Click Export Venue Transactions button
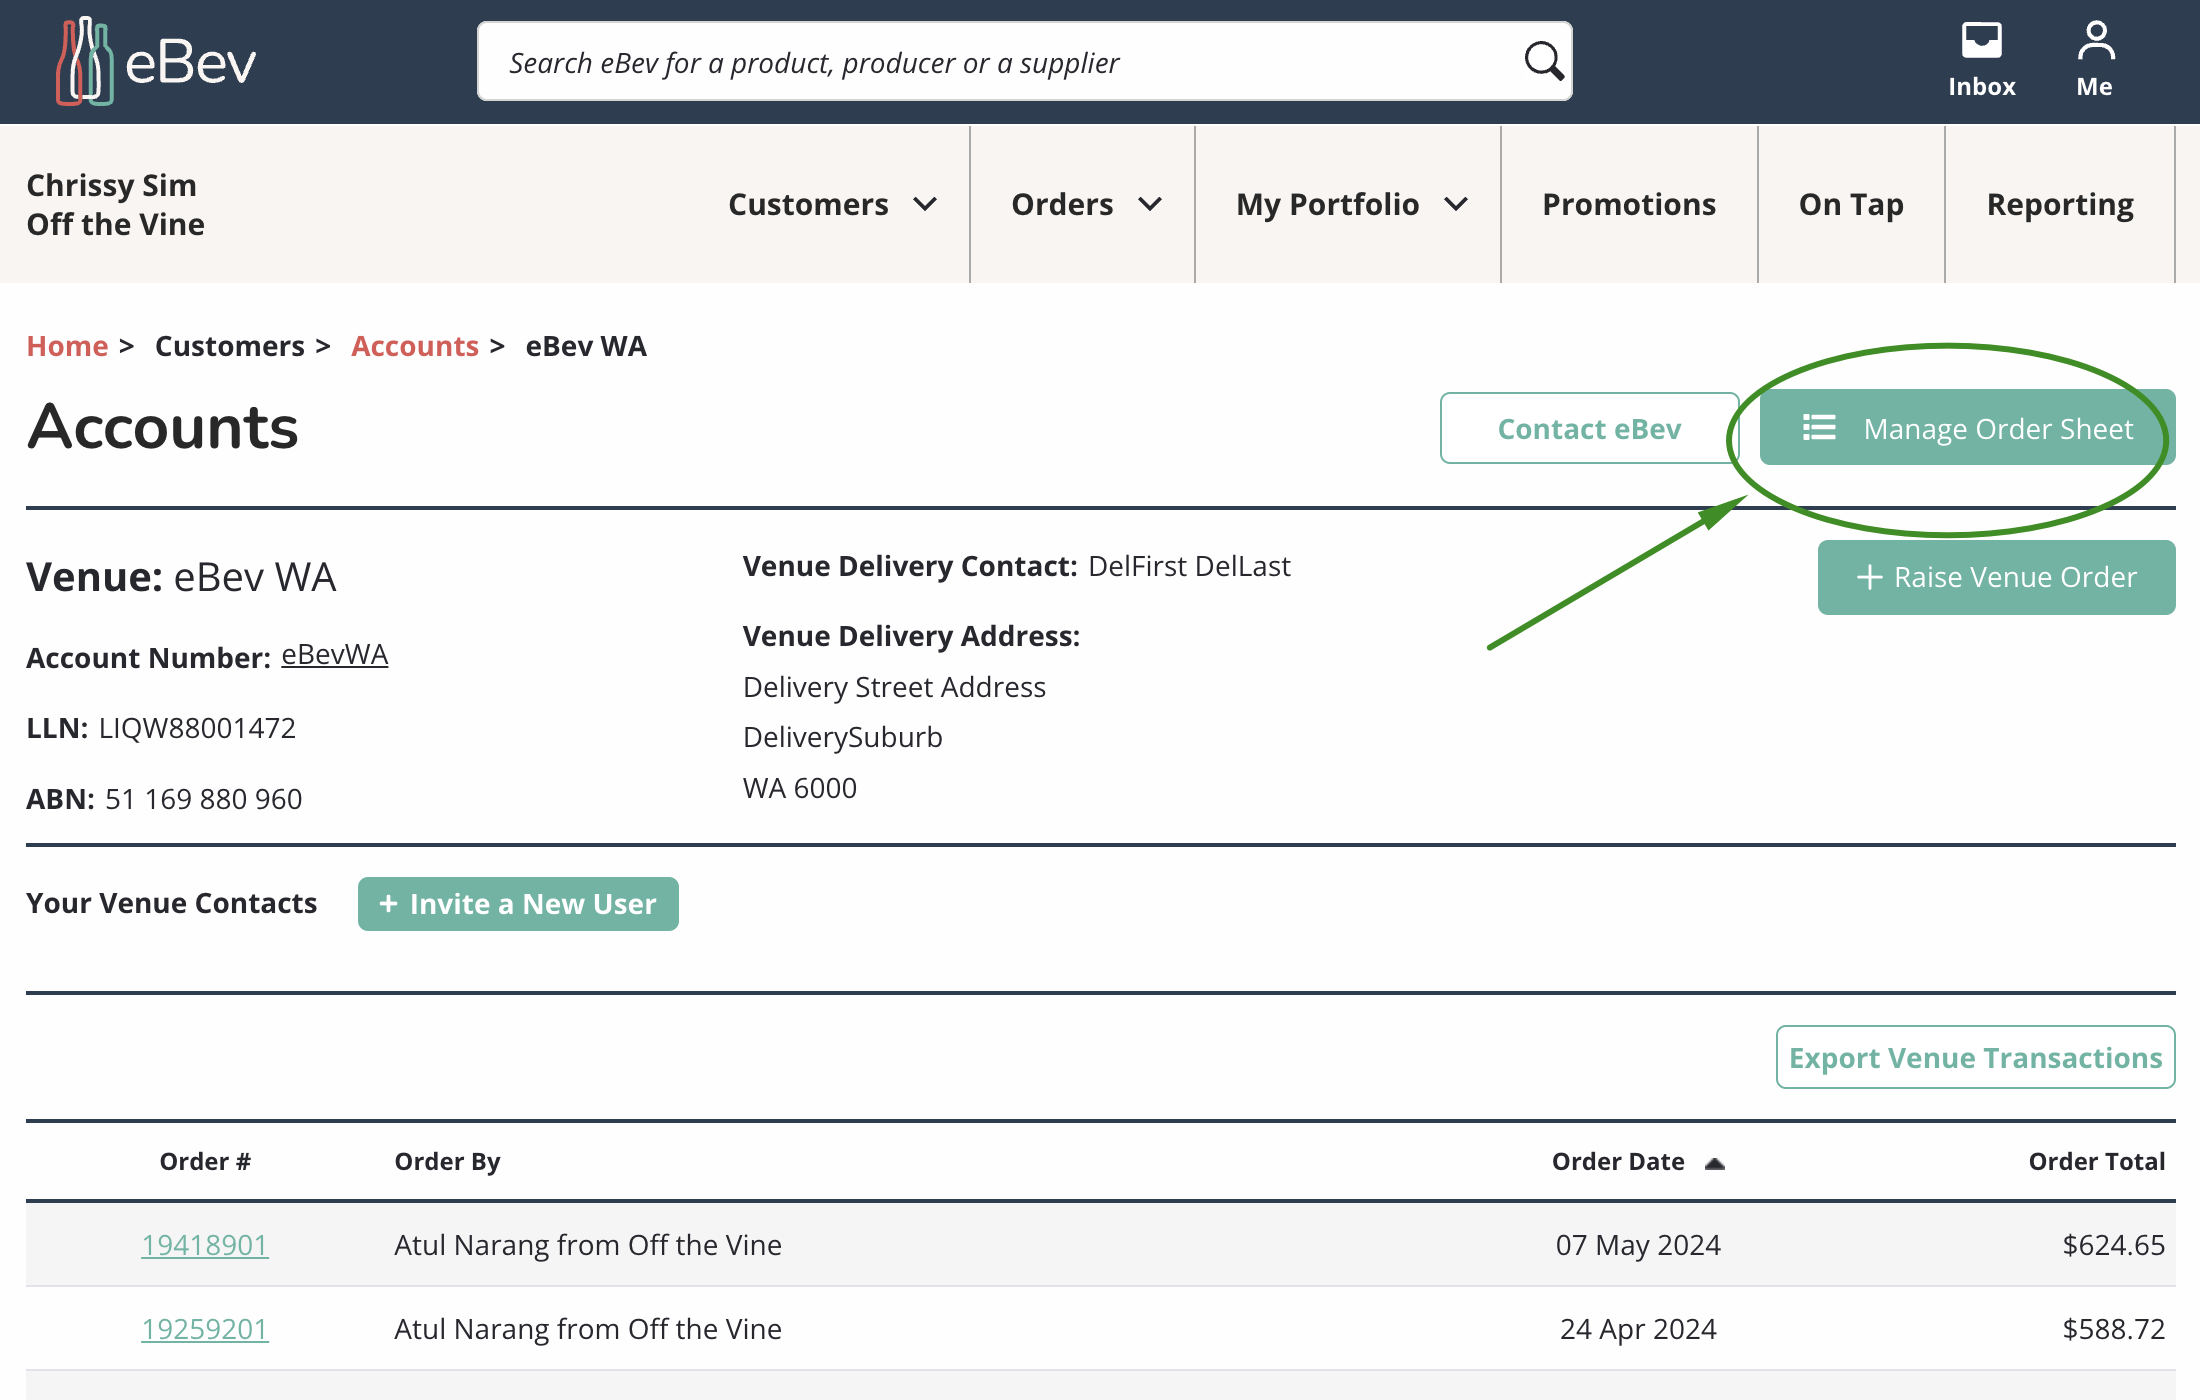2200x1400 pixels. 1975,1057
